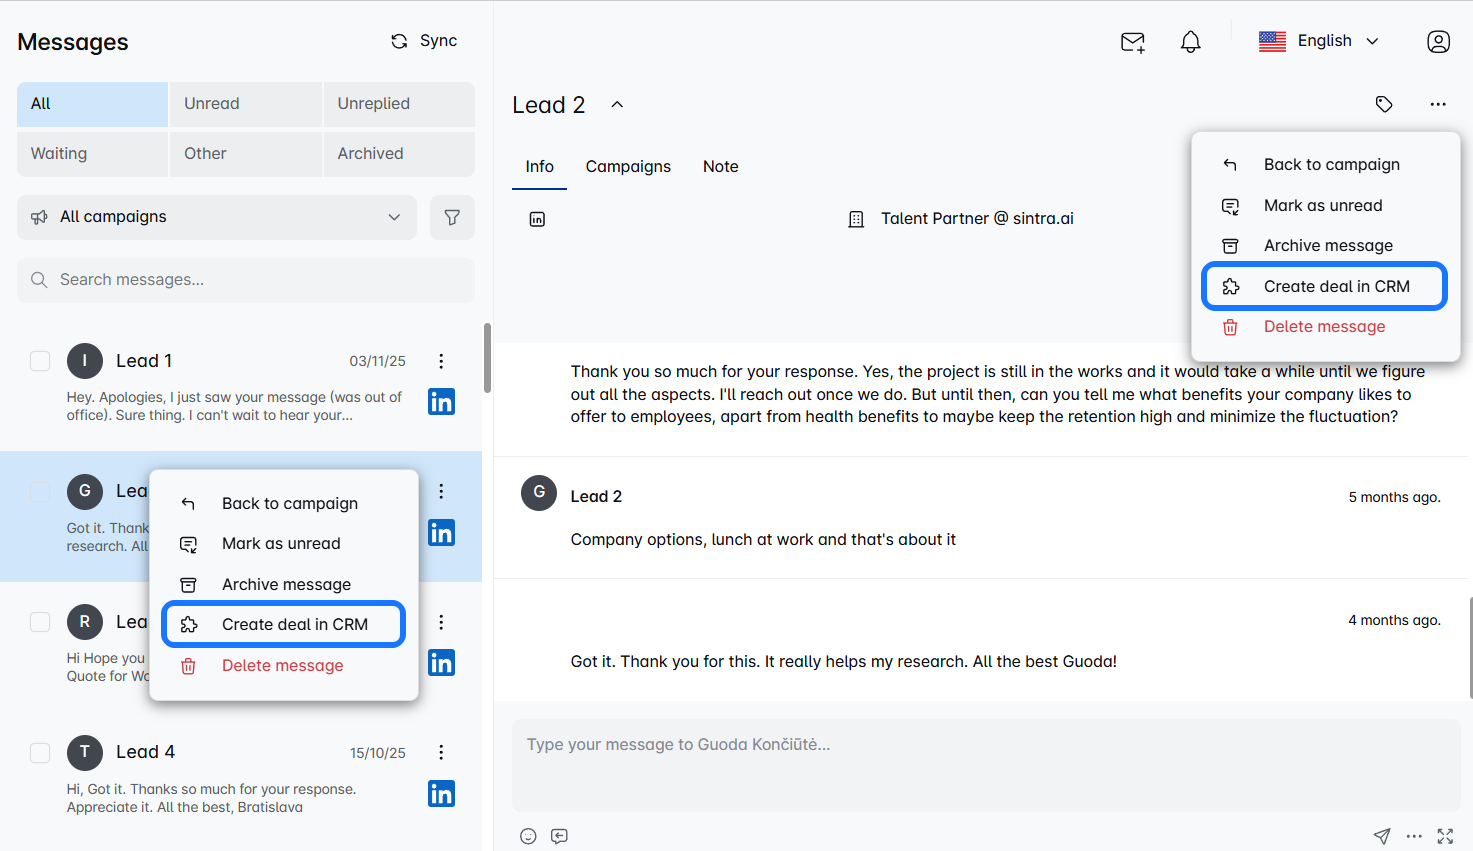This screenshot has width=1473, height=851.
Task: Show the Unread messages filter
Action: click(245, 104)
